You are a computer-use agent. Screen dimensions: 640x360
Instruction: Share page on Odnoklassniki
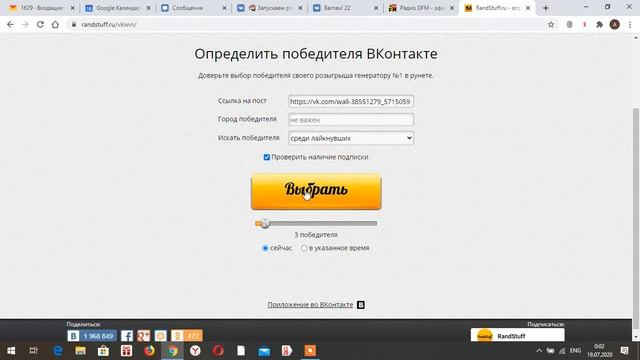pyautogui.click(x=187, y=336)
